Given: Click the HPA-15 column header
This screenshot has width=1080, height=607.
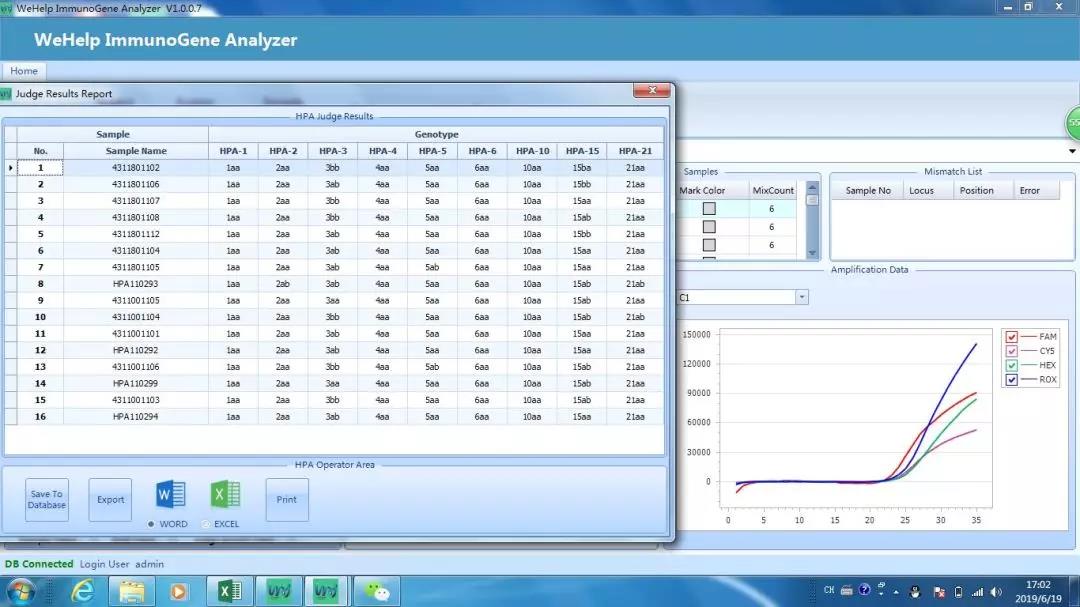Looking at the screenshot, I should pyautogui.click(x=582, y=151).
